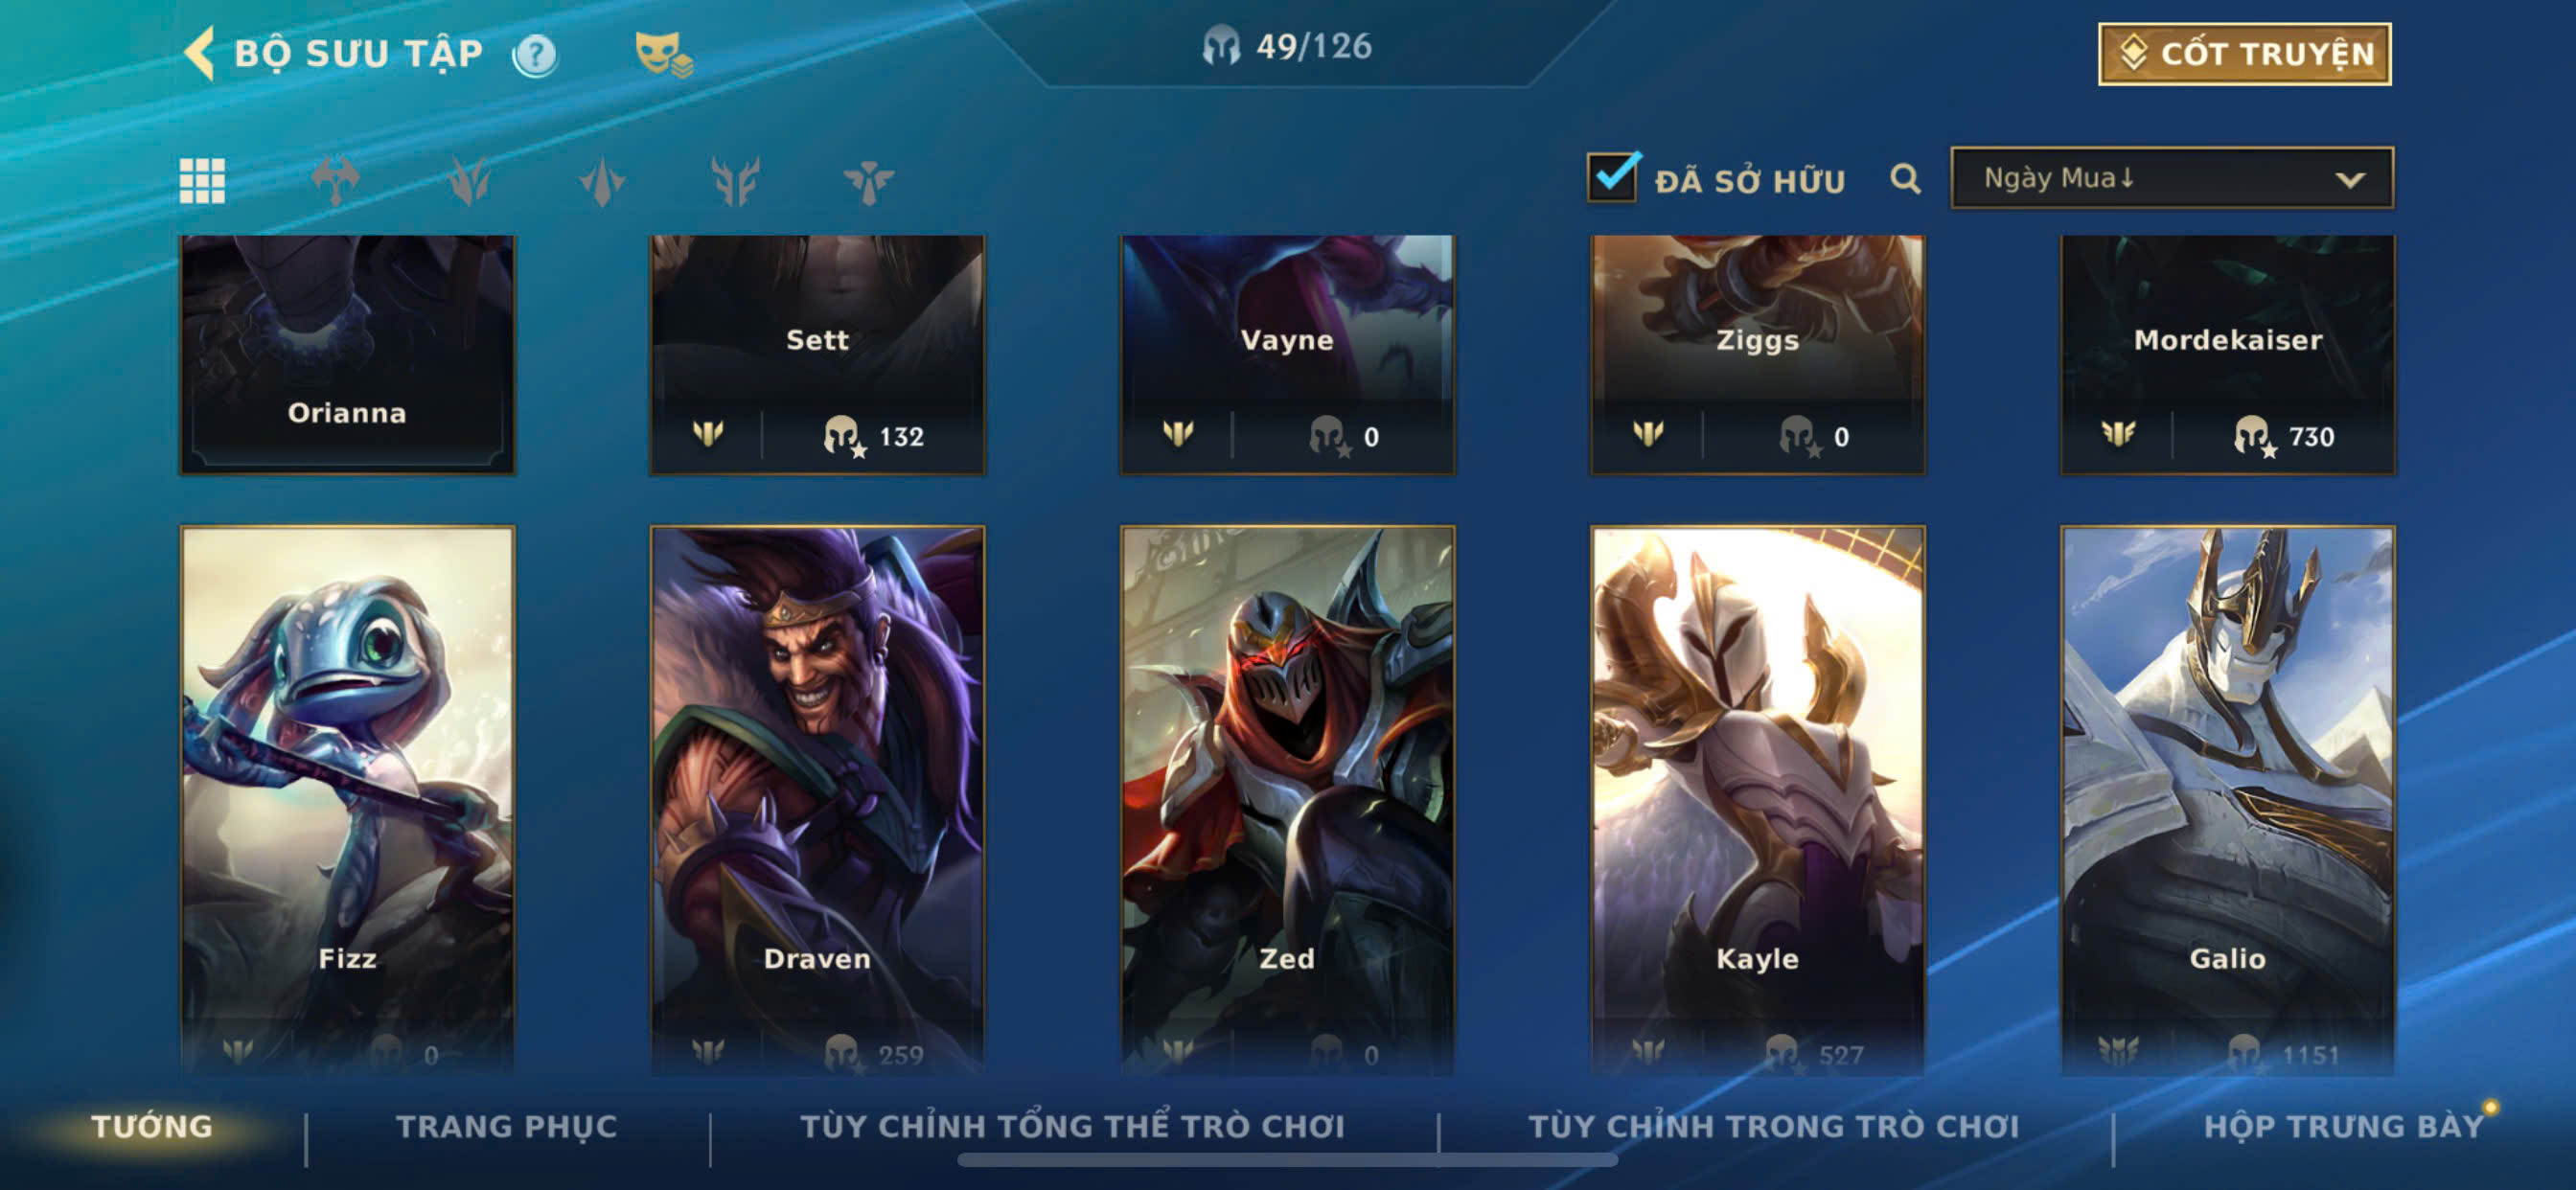Click the CỐT TRUYỆN button
Viewport: 2576px width, 1190px height.
[x=2244, y=54]
